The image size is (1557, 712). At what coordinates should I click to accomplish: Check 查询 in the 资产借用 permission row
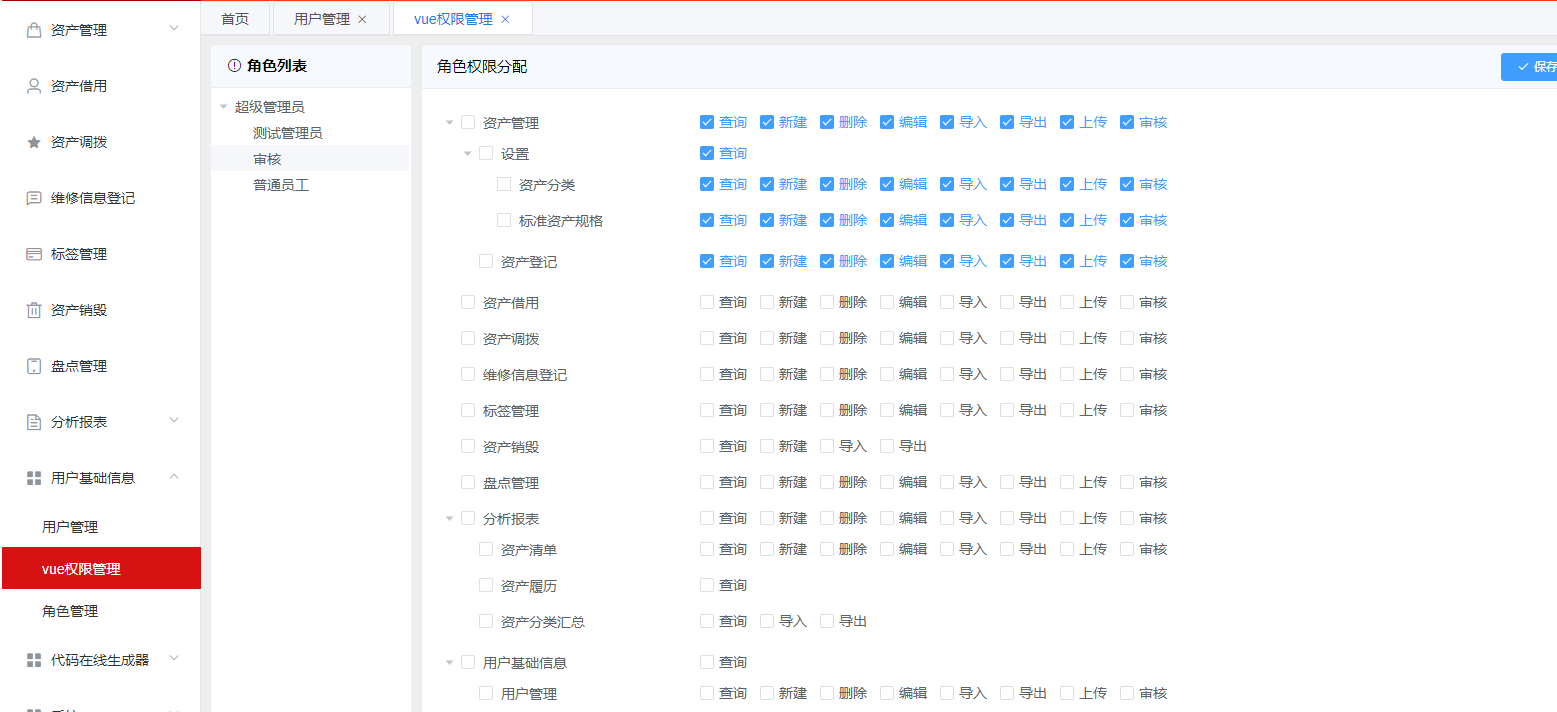pos(707,302)
